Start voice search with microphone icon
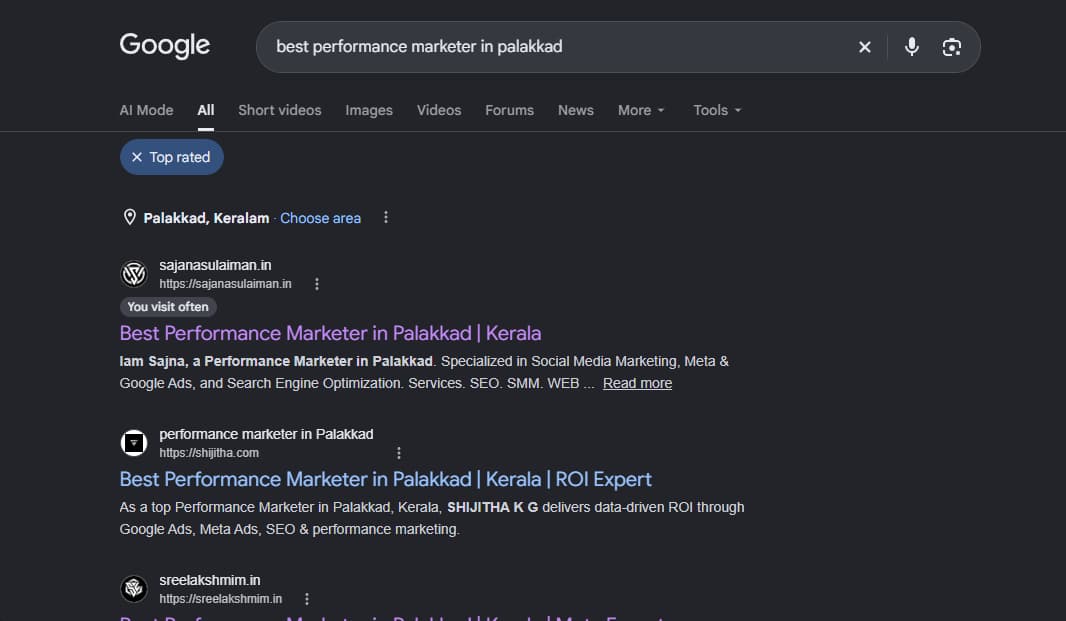The height and width of the screenshot is (621, 1066). click(x=911, y=47)
